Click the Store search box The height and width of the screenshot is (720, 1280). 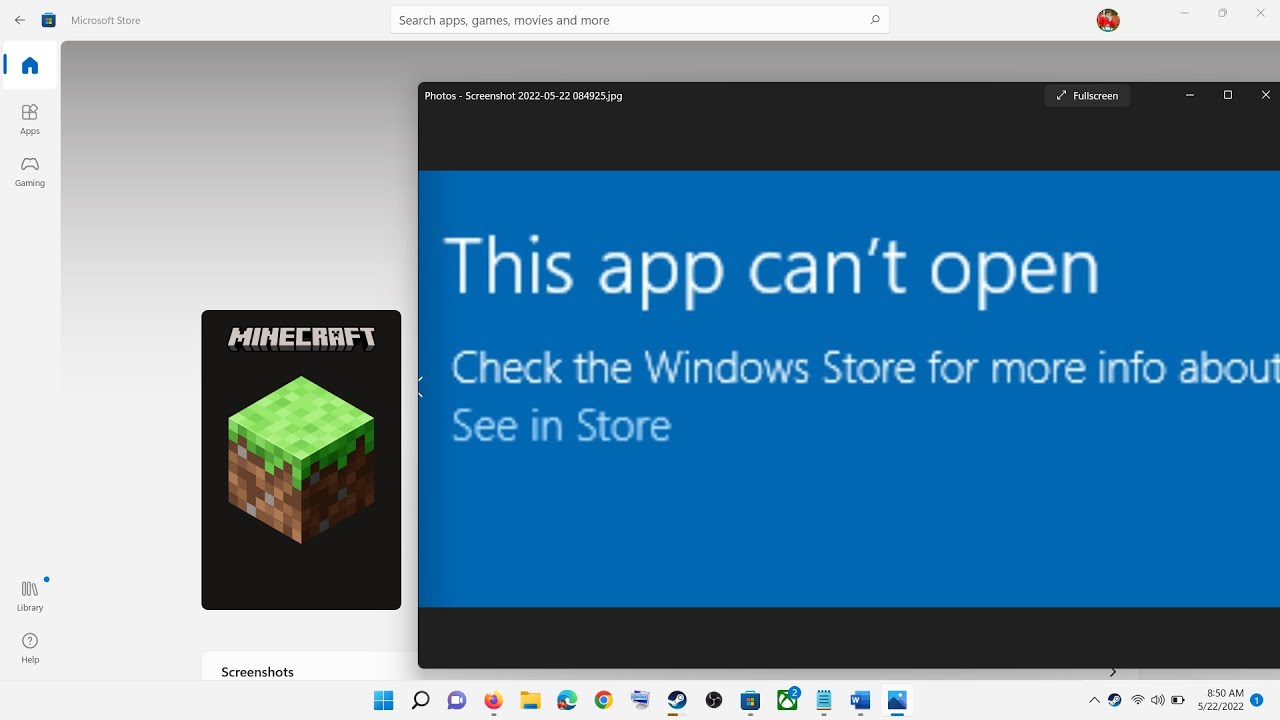pyautogui.click(x=639, y=20)
